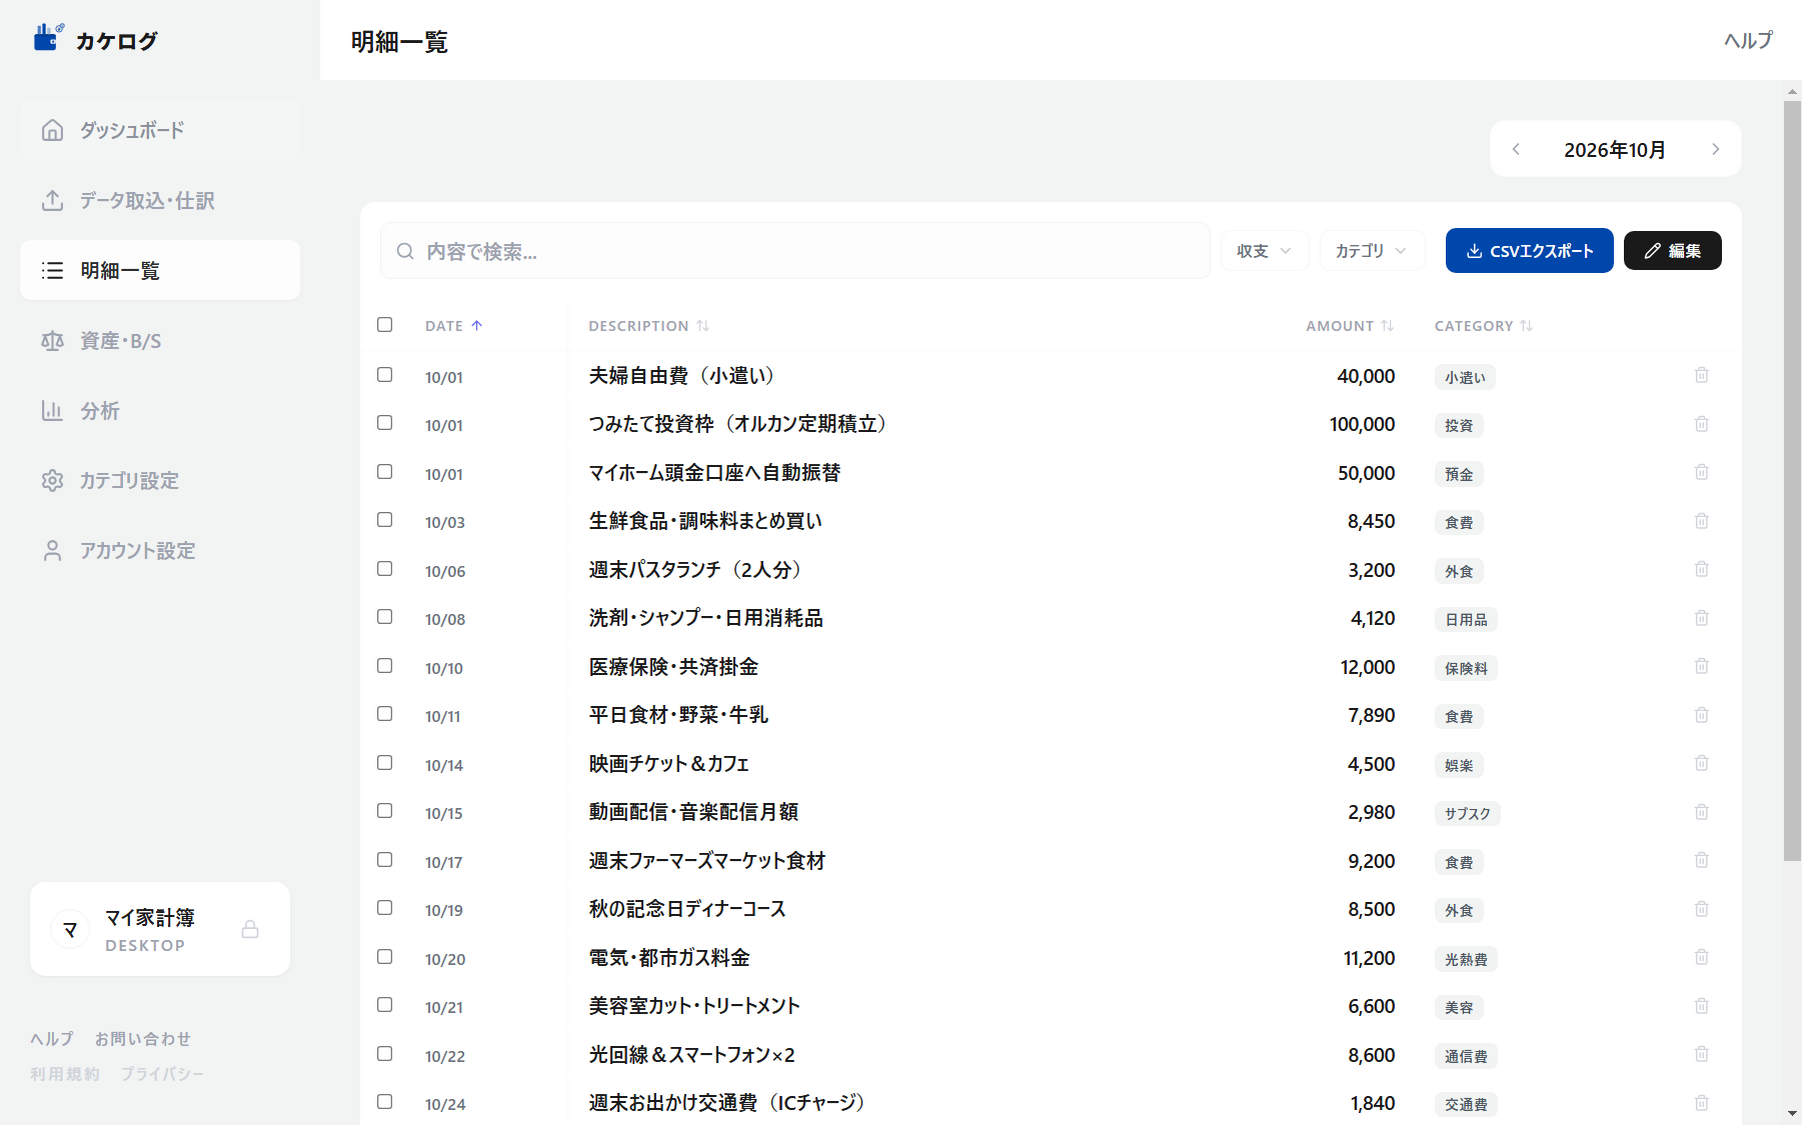Click the 編集 button
This screenshot has width=1802, height=1125.
coord(1672,251)
